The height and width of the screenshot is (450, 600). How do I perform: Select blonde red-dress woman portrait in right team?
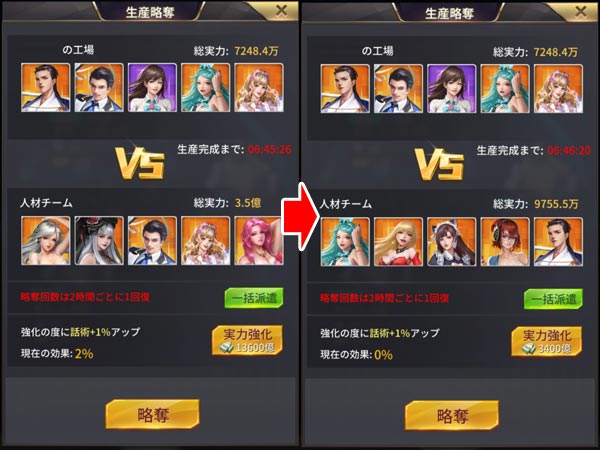[399, 242]
